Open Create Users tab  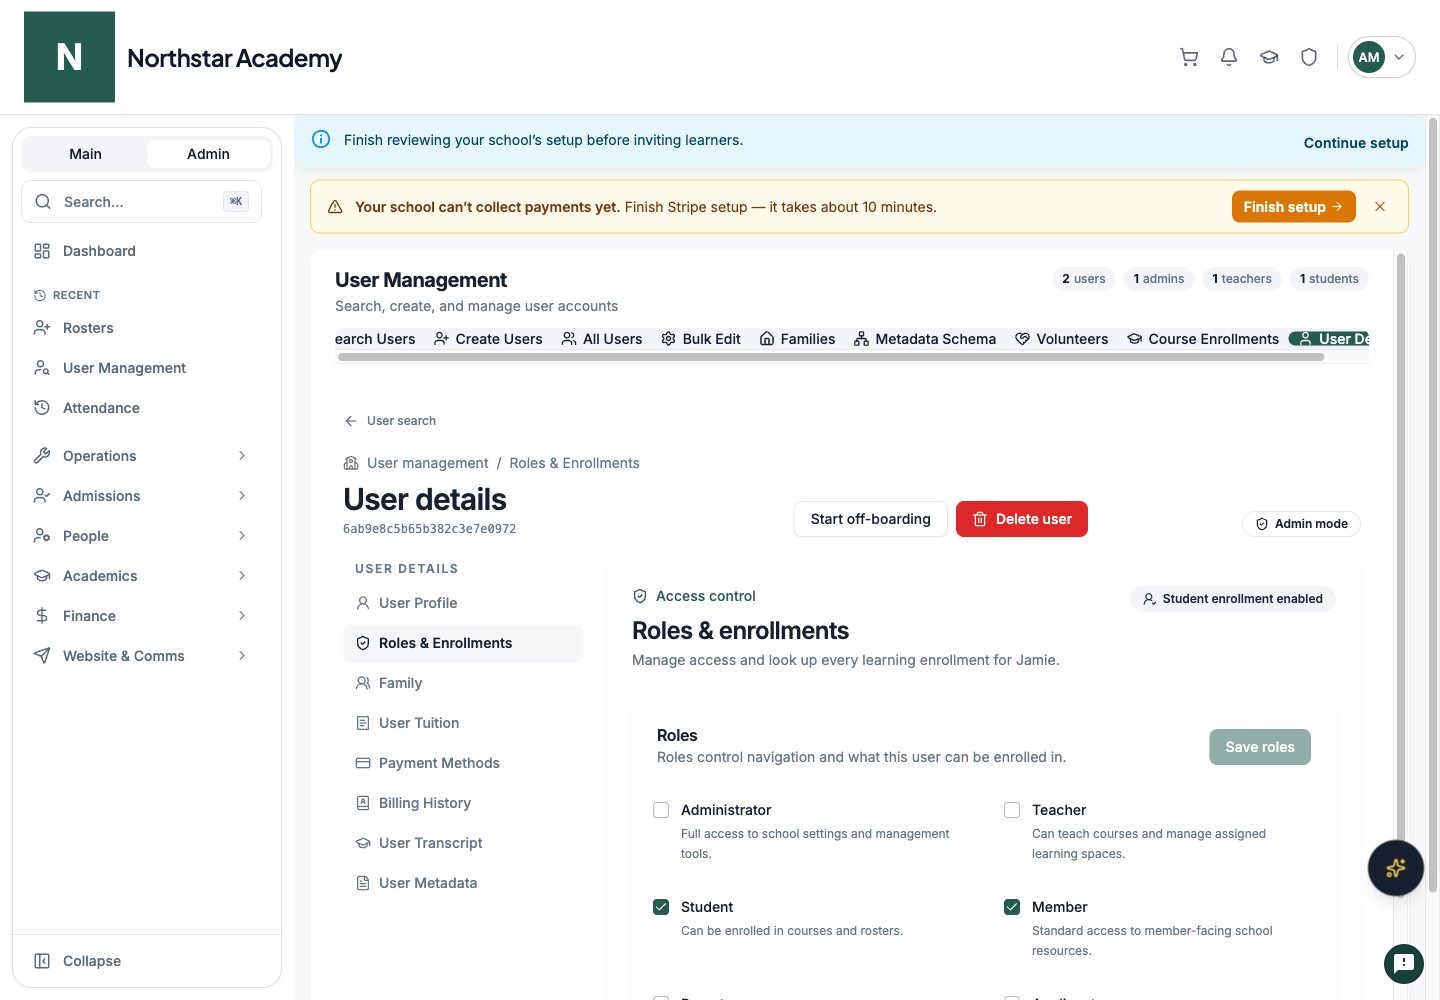(x=488, y=339)
